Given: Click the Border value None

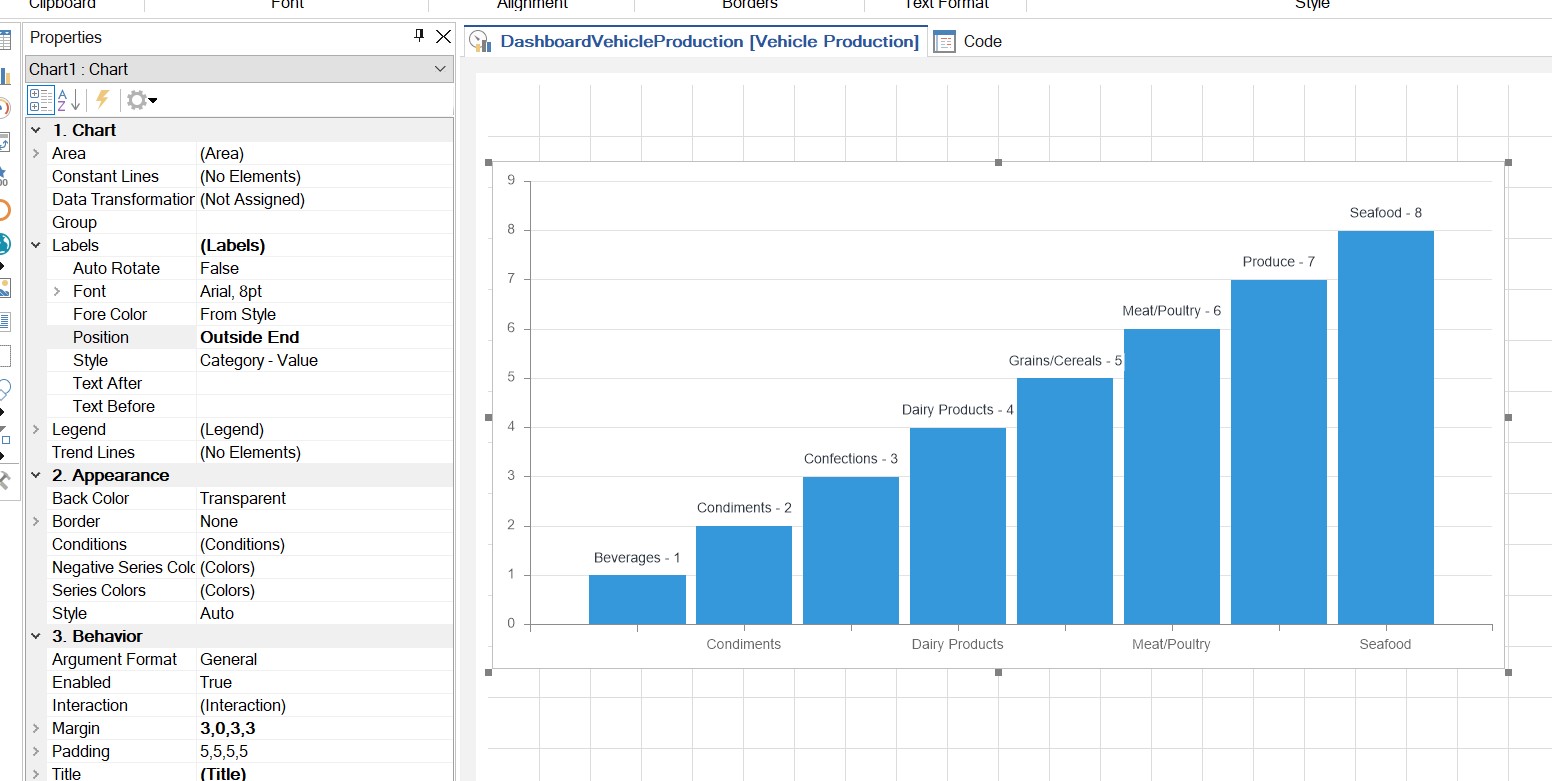Looking at the screenshot, I should pyautogui.click(x=324, y=521).
